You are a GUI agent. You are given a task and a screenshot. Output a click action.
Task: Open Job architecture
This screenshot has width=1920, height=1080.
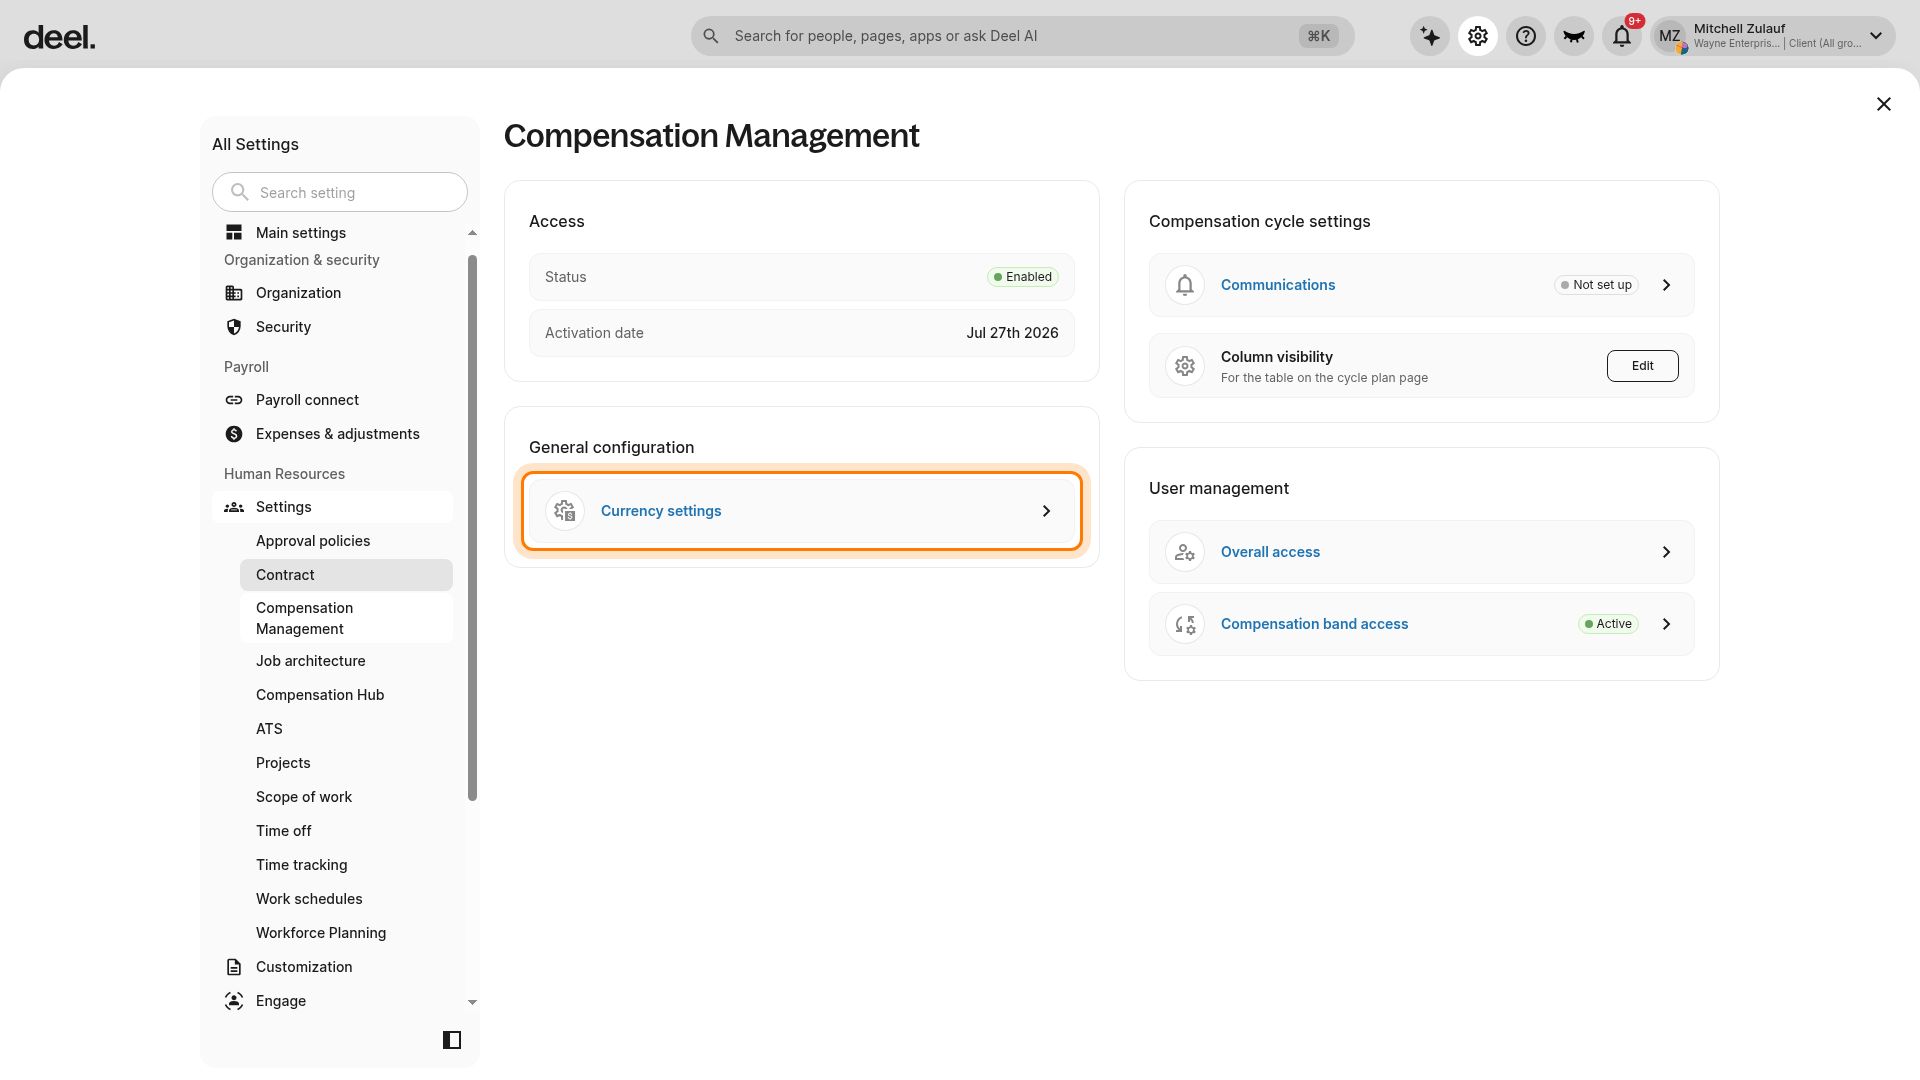click(346, 661)
